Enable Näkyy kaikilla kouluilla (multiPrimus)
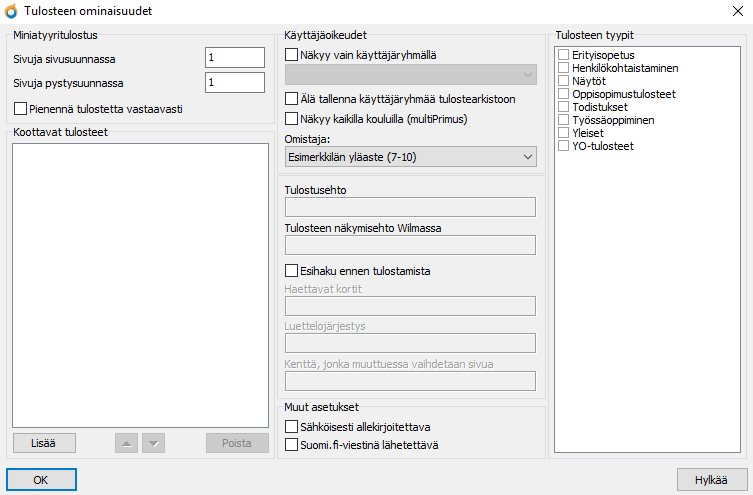The width and height of the screenshot is (753, 495). coord(291,119)
